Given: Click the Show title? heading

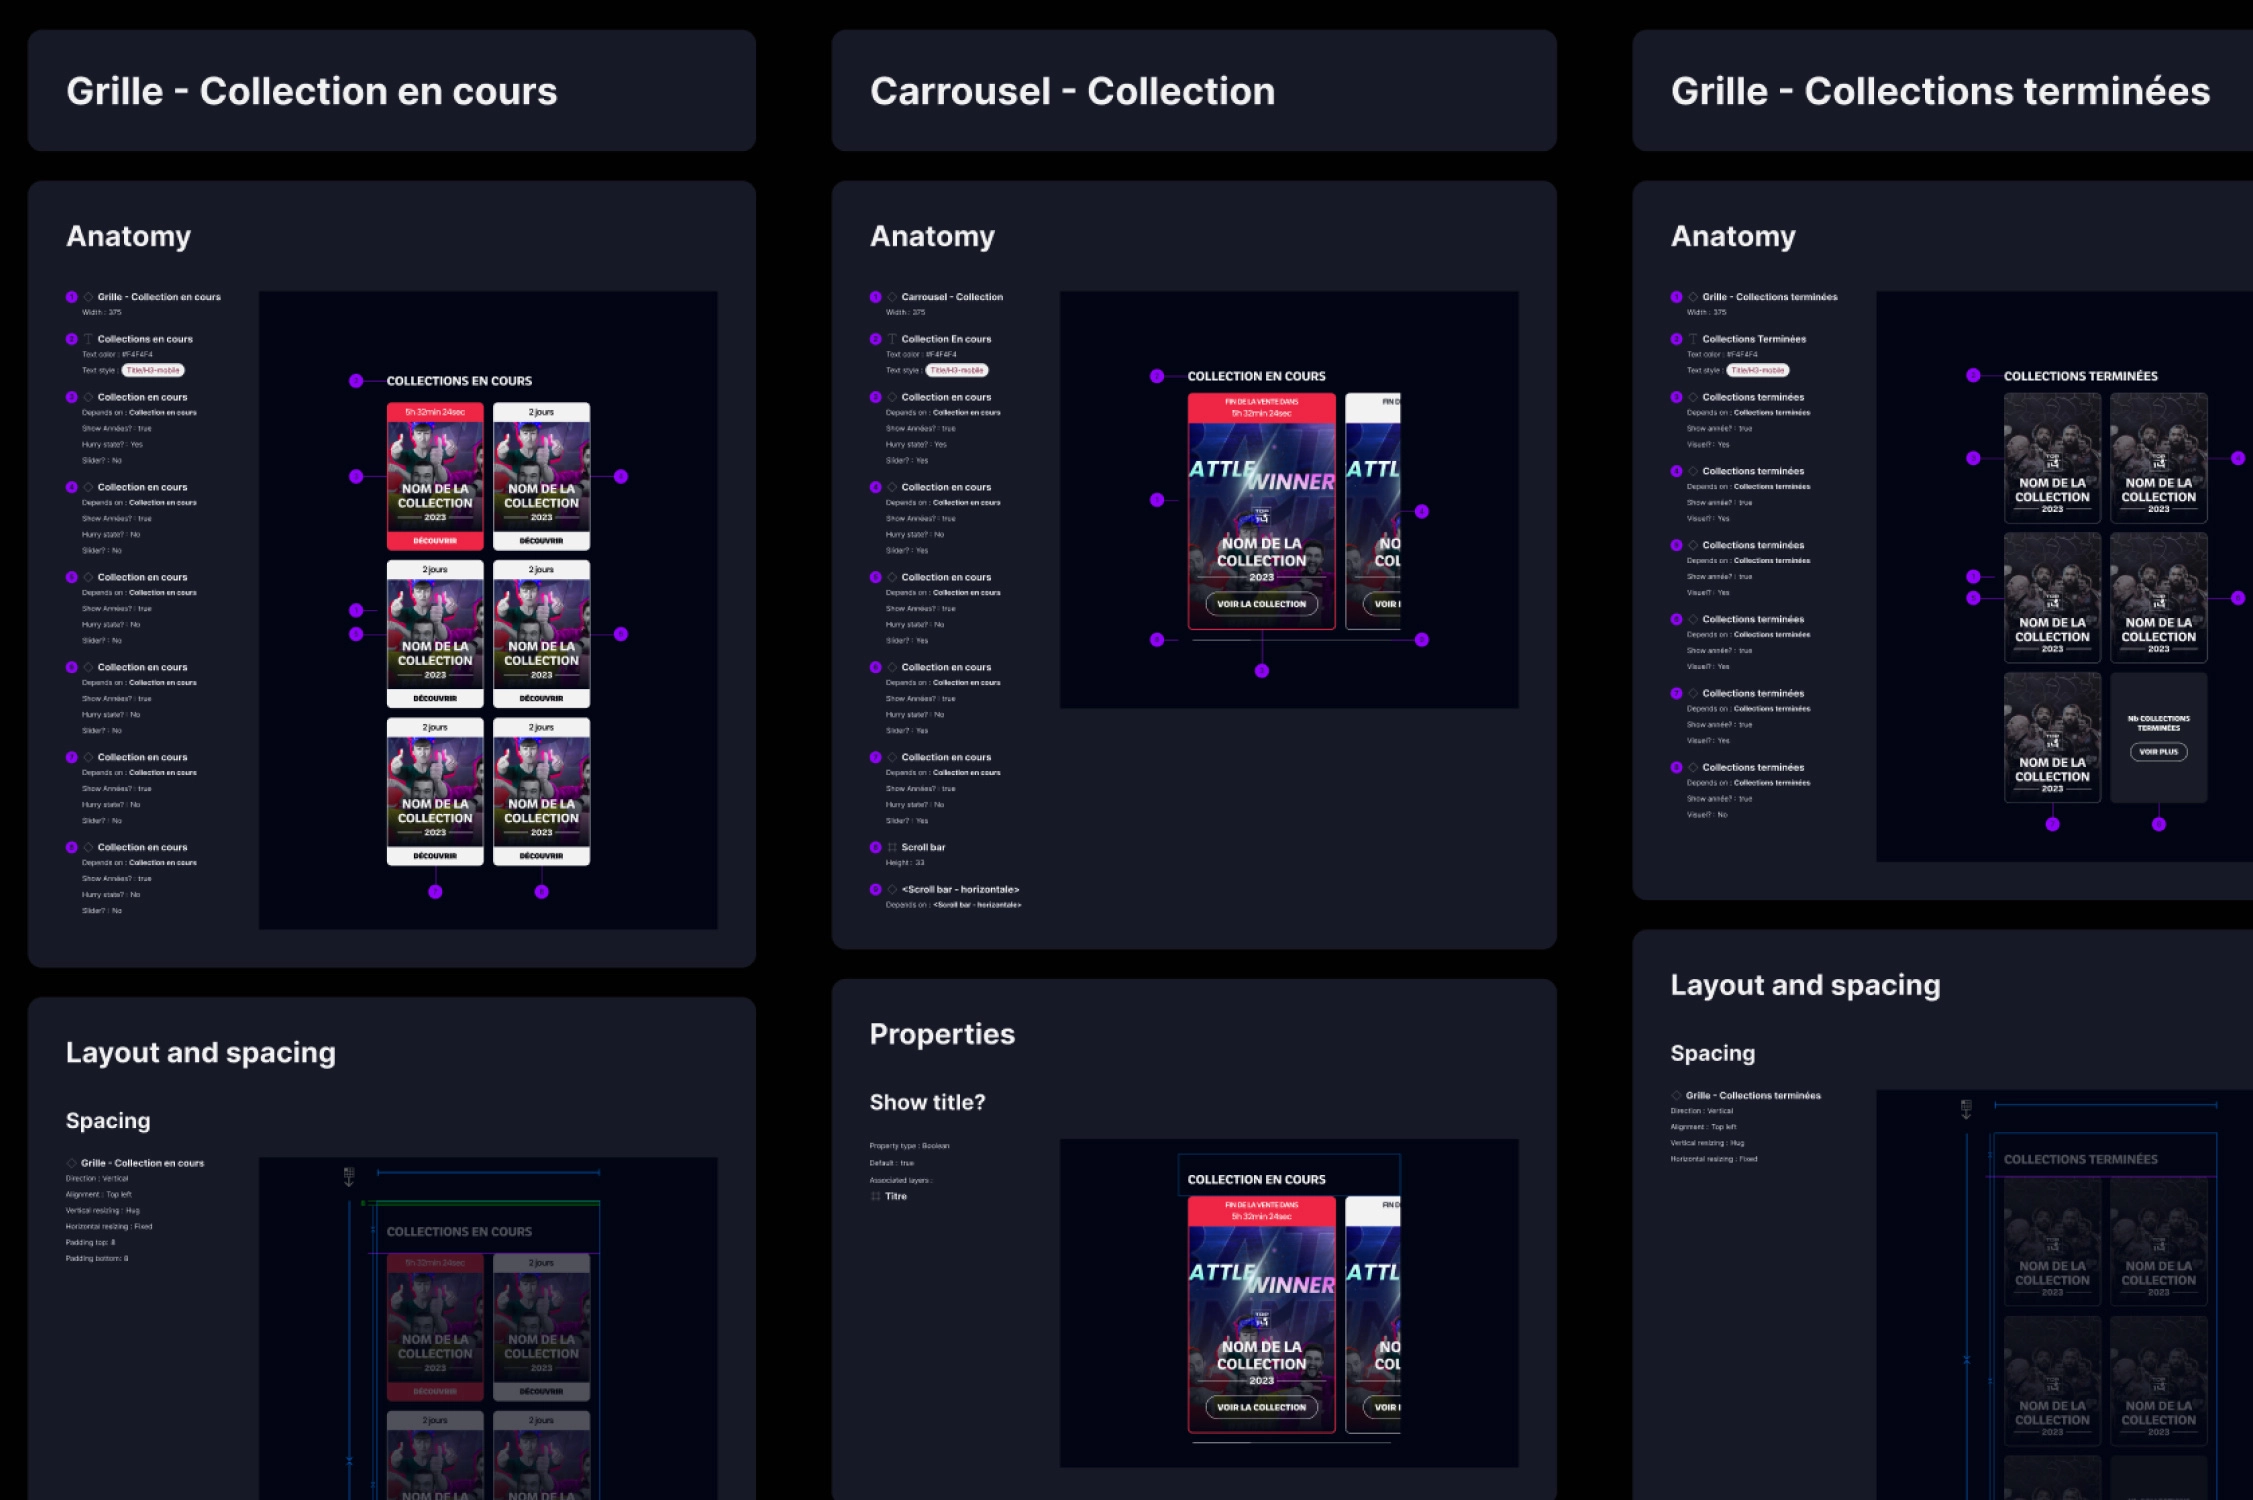Looking at the screenshot, I should point(927,1102).
